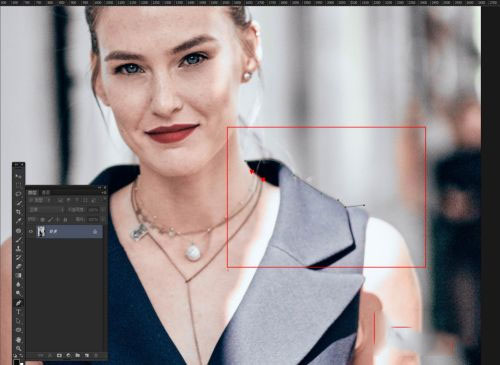This screenshot has width=500, height=365.
Task: Open the fill value dropdown arrow
Action: [103, 219]
